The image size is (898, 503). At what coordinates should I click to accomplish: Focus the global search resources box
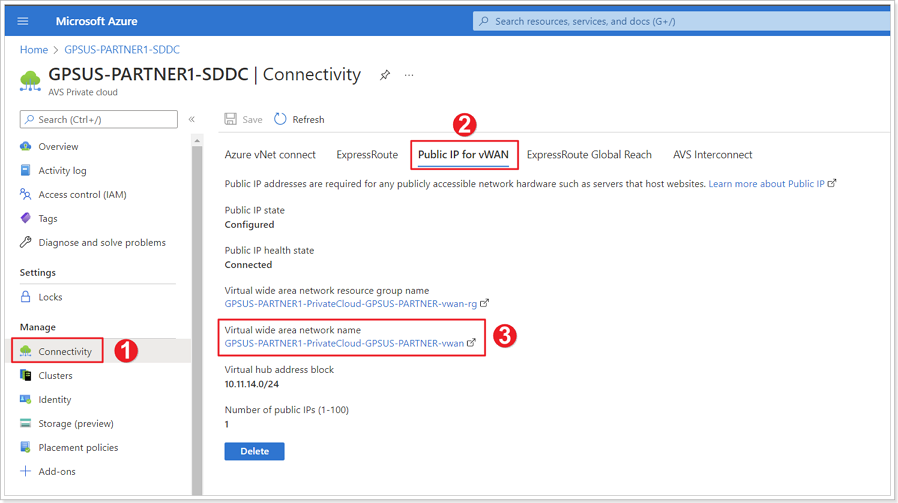point(682,21)
